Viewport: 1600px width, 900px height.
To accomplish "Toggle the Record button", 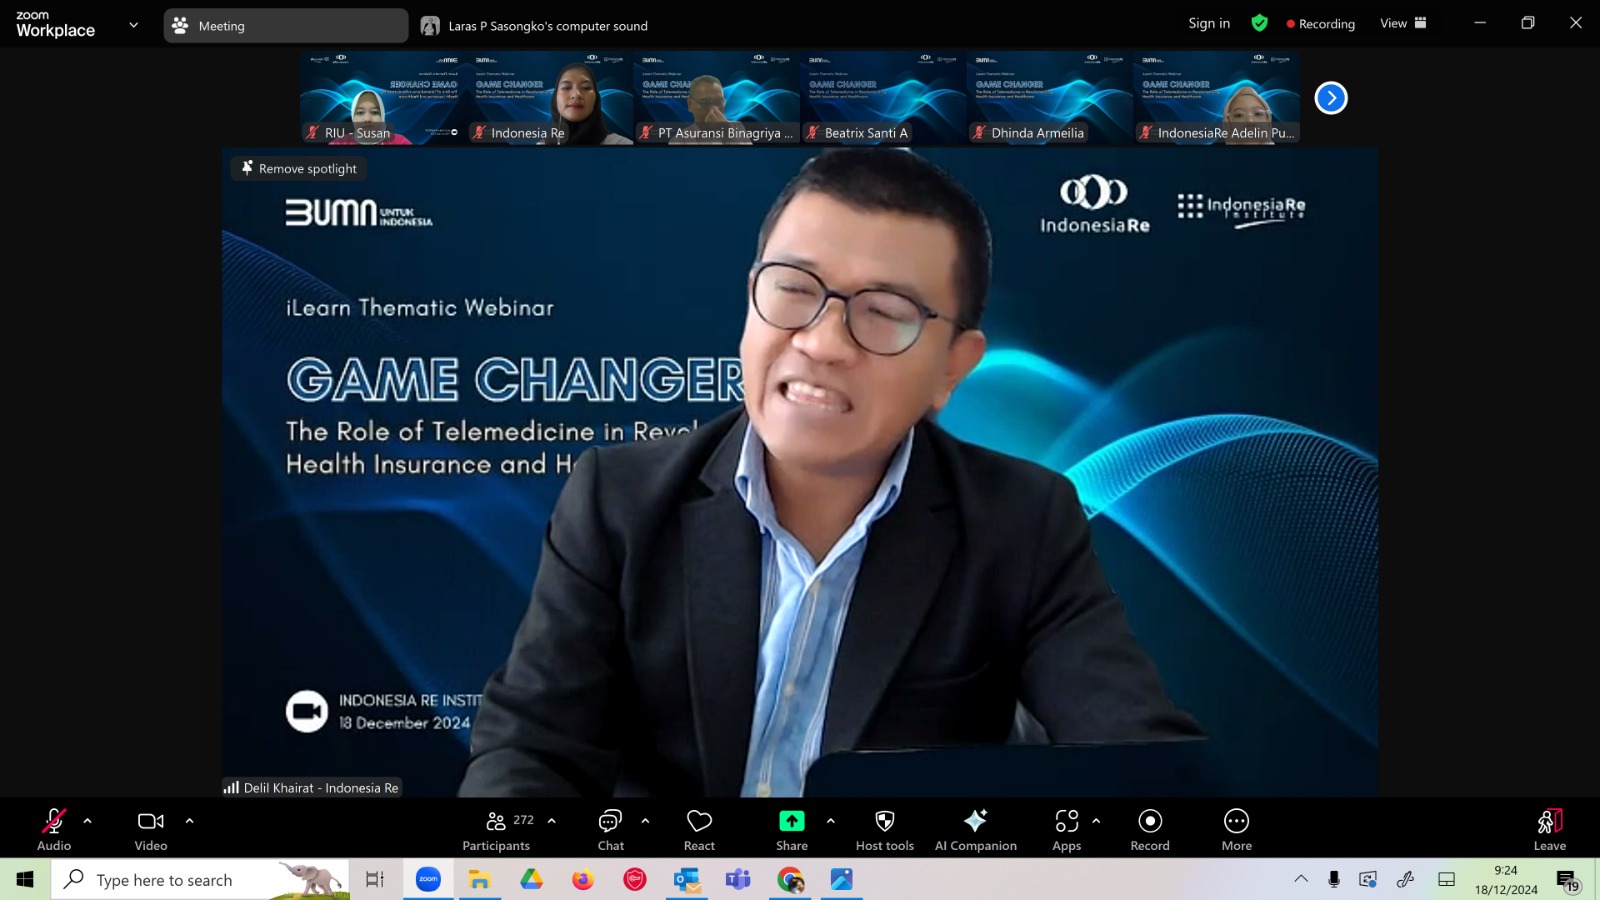I will 1150,830.
